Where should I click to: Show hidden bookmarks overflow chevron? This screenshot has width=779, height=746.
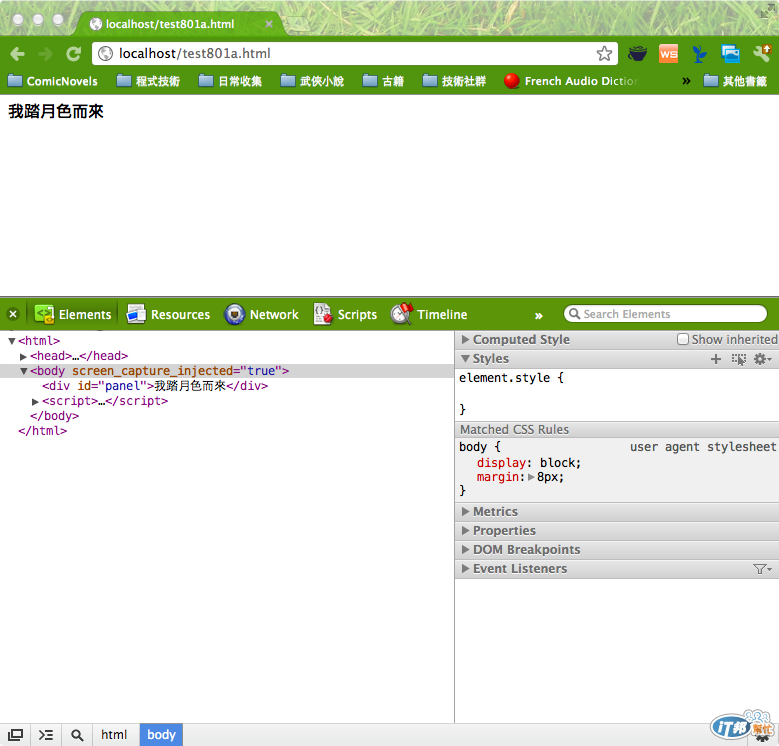686,80
